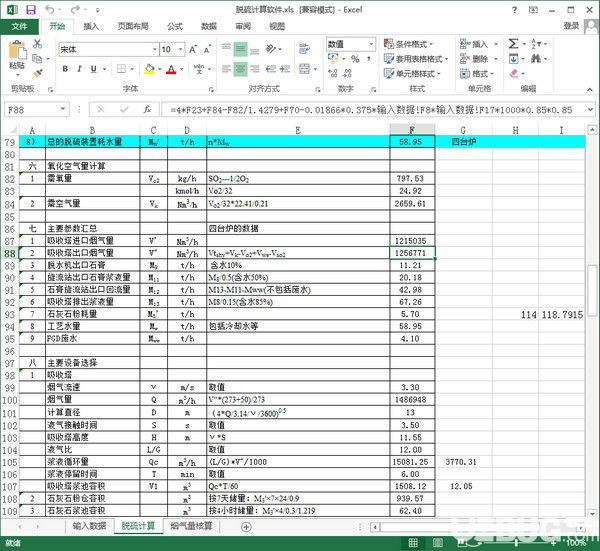
Task: Open the font name dropdown 宋体
Action: [155, 49]
